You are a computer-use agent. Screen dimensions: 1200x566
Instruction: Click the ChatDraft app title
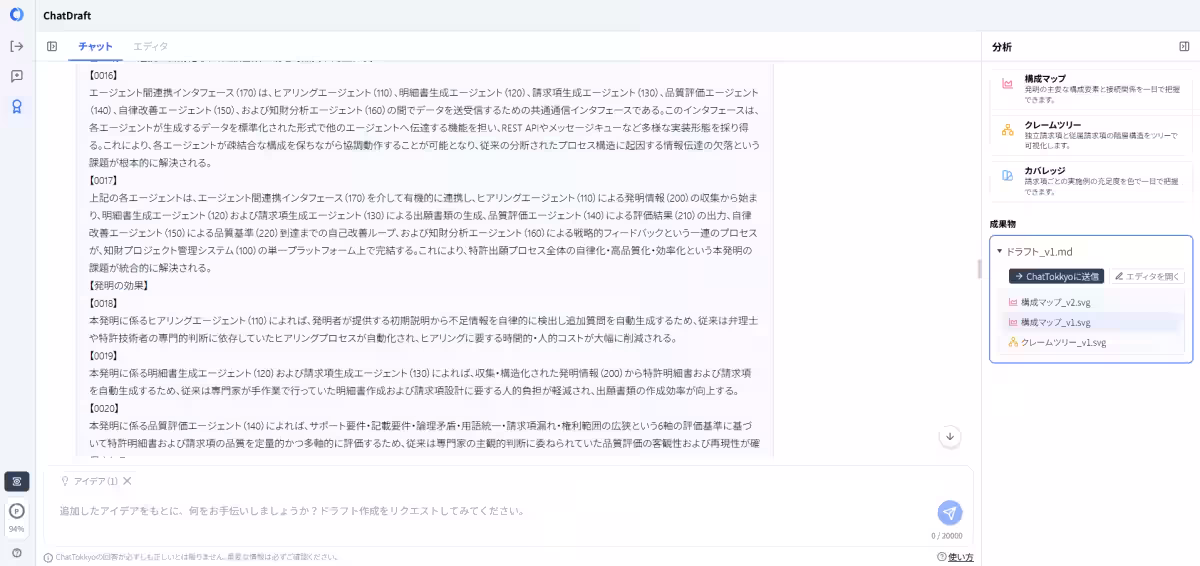pyautogui.click(x=67, y=15)
